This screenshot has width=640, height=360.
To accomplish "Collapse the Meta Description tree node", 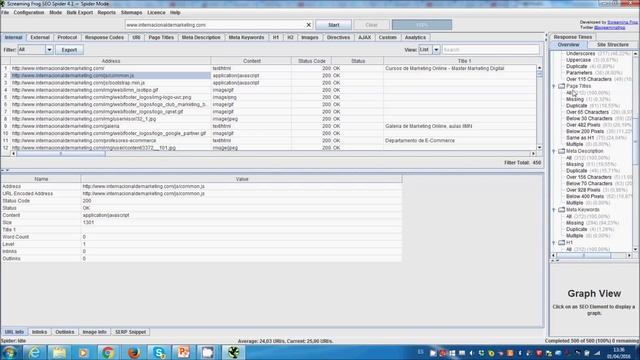I will [x=554, y=151].
